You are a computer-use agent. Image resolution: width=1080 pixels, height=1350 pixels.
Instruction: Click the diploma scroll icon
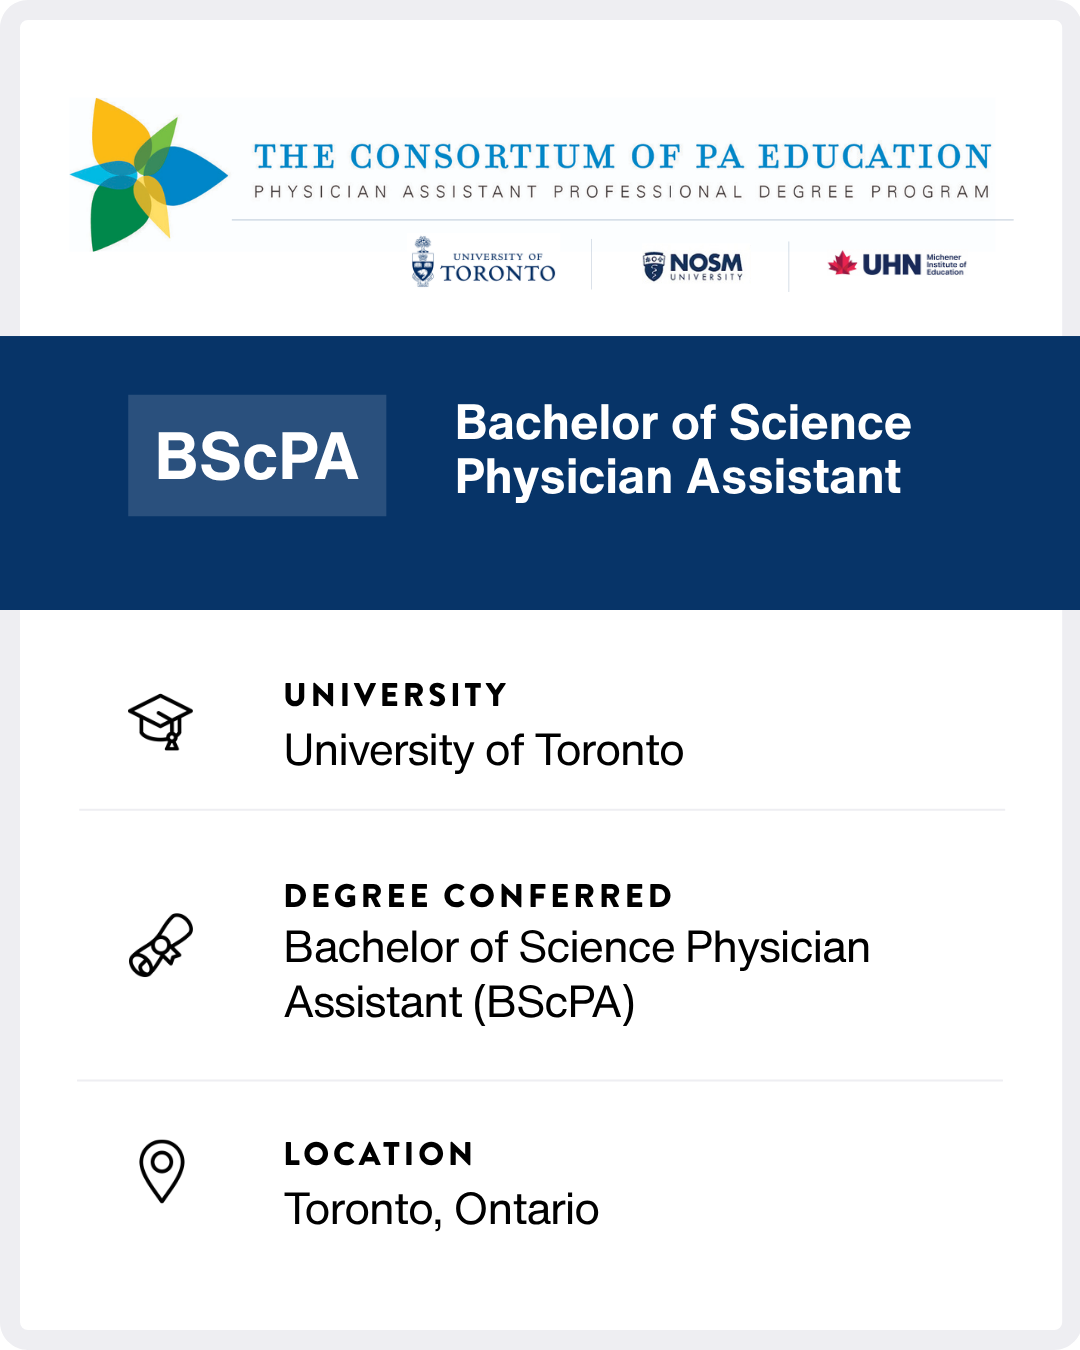[x=161, y=945]
